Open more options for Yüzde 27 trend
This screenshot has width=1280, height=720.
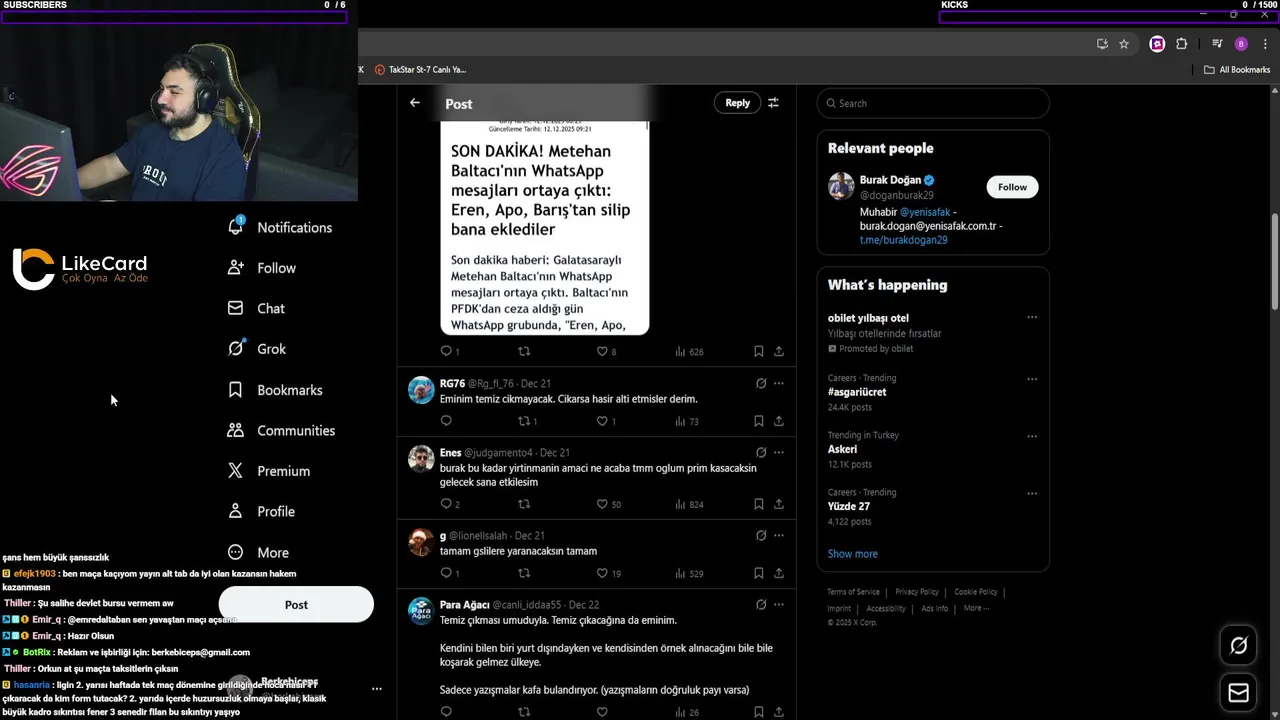[1032, 493]
